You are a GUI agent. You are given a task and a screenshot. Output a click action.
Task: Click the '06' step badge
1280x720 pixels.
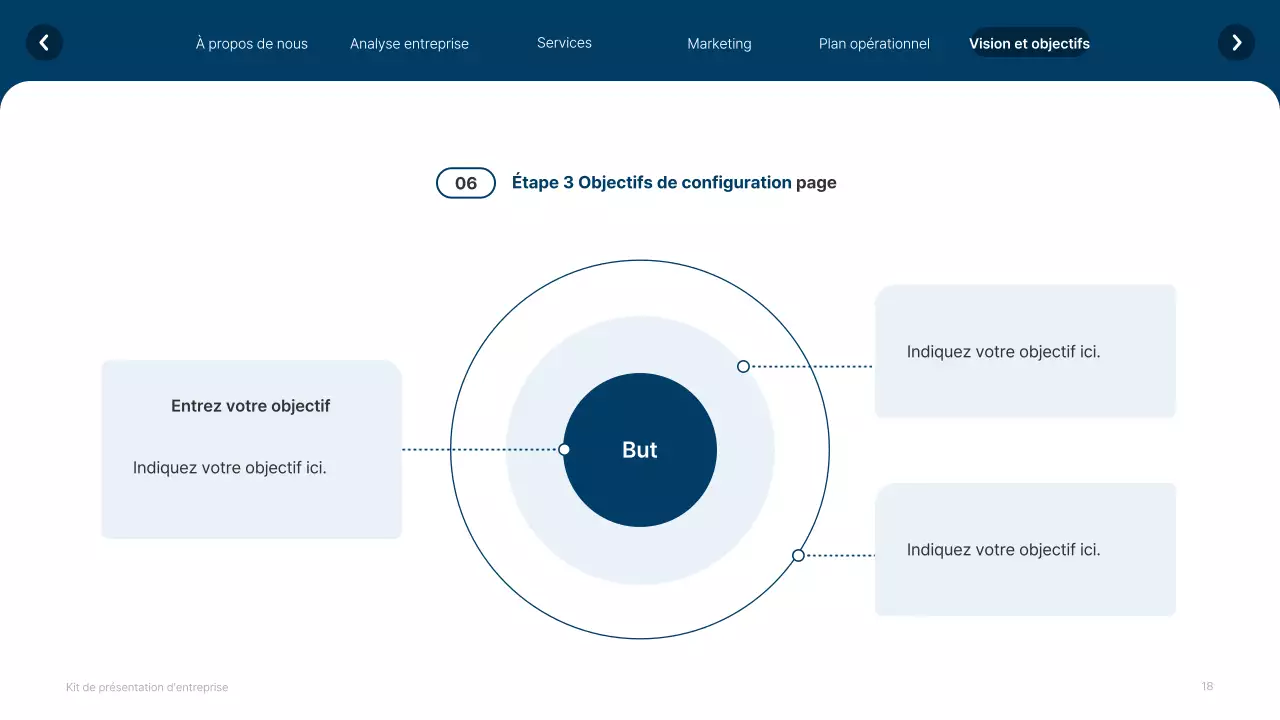(465, 183)
